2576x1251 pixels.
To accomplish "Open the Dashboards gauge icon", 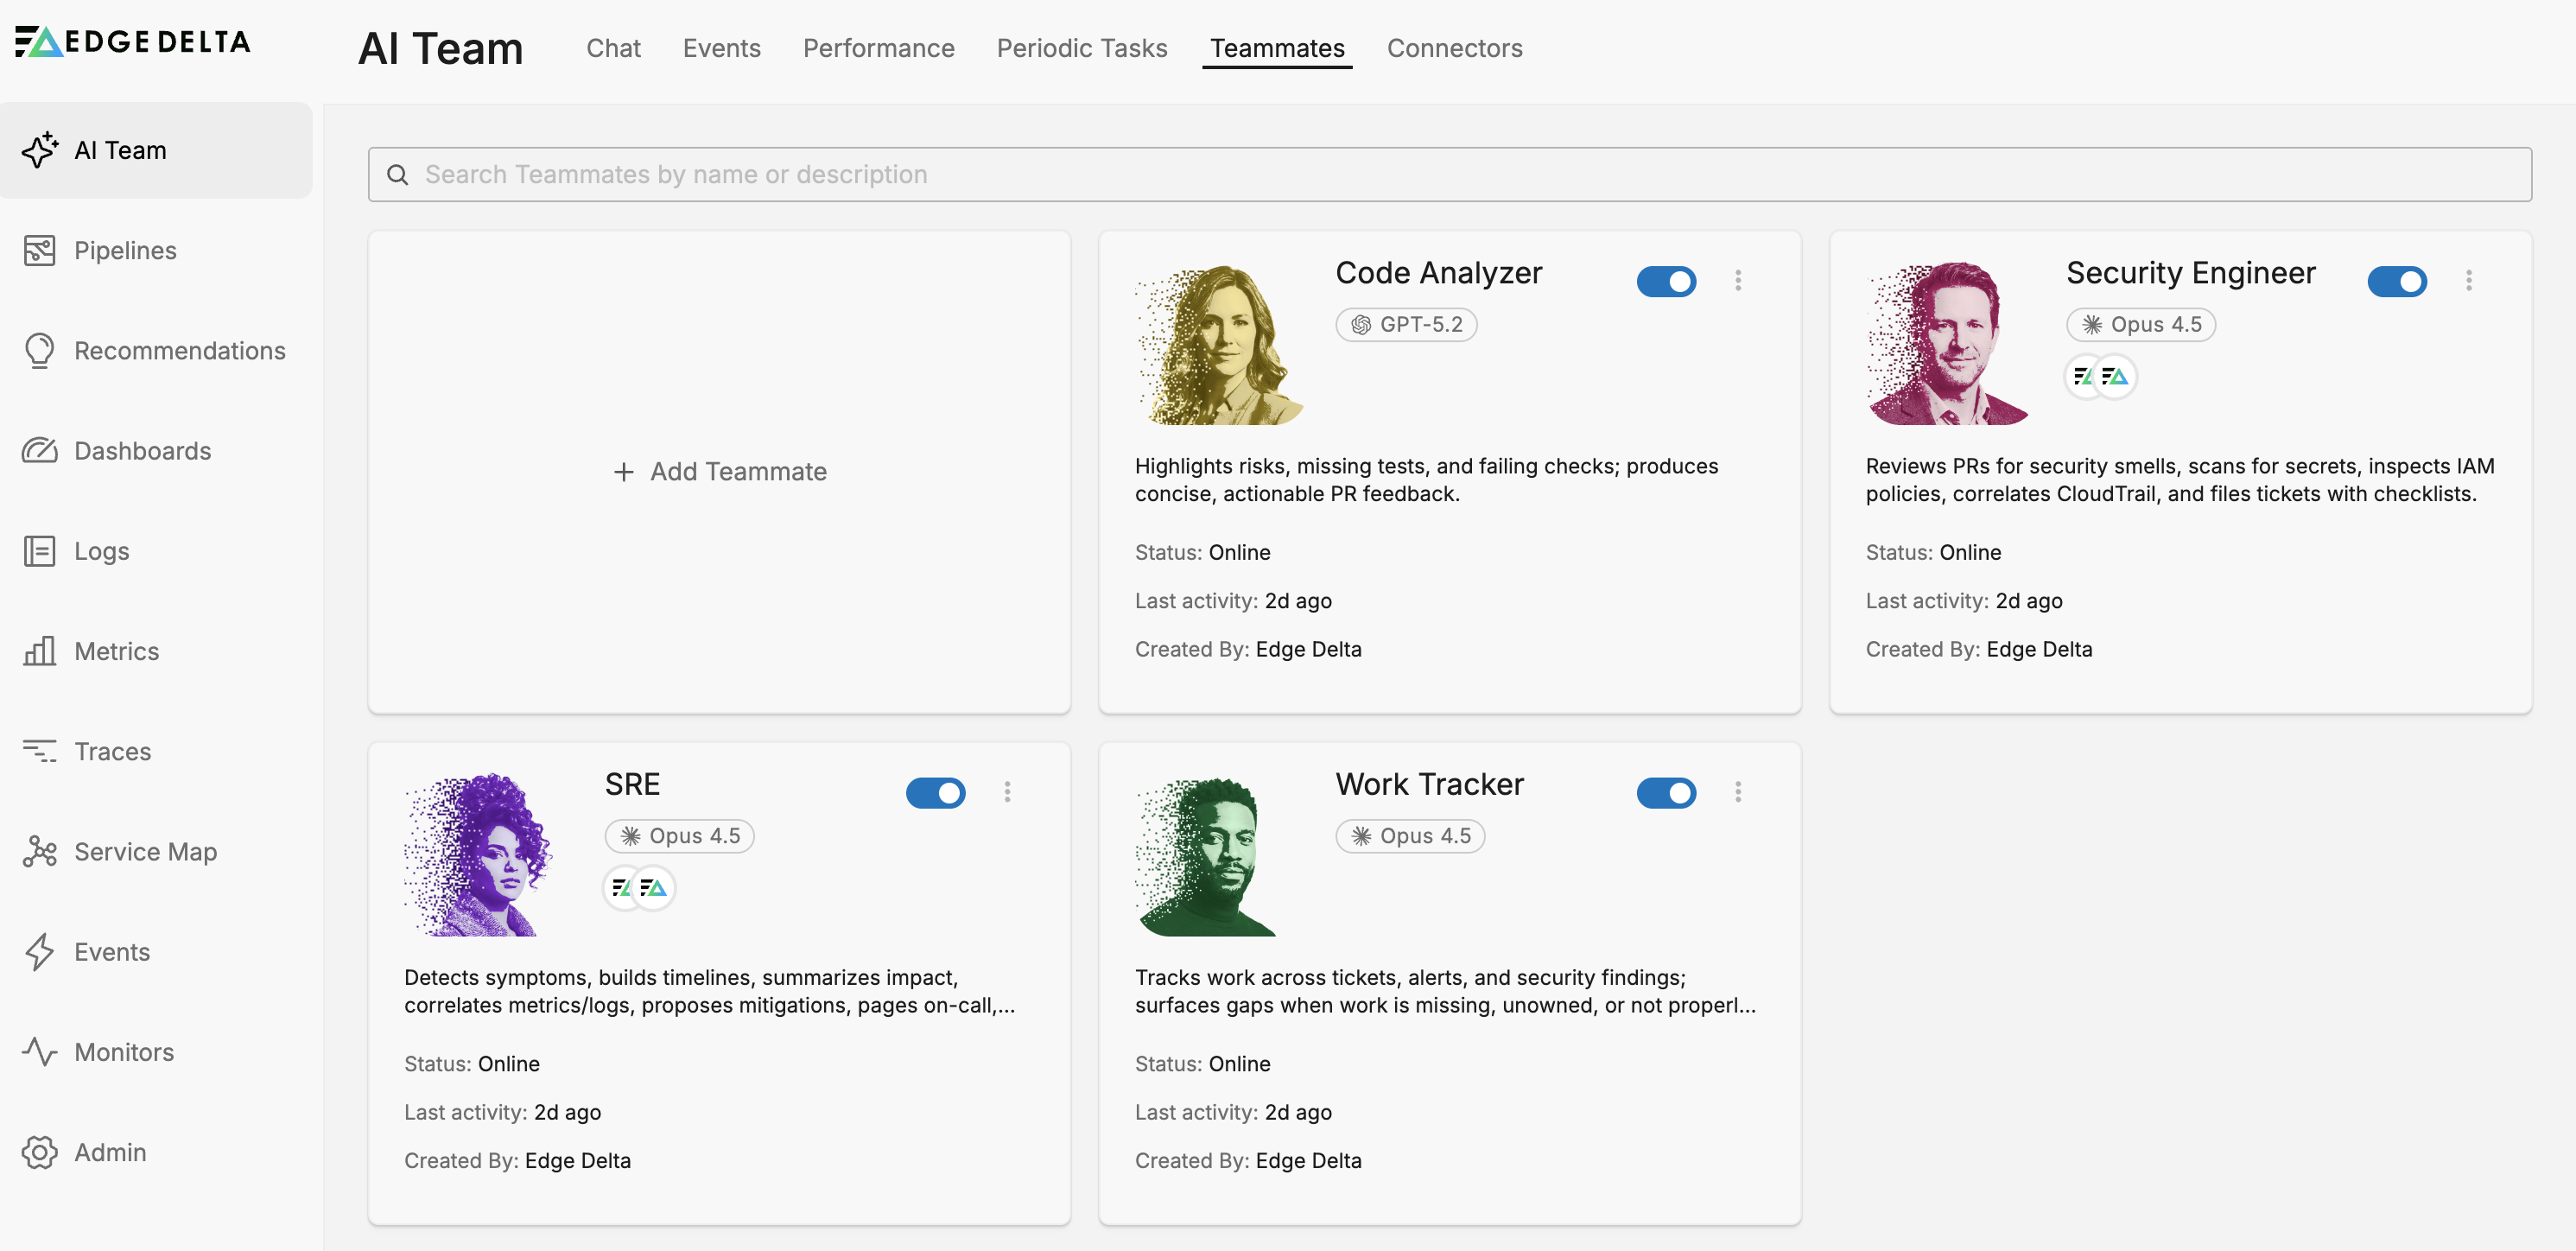I will tap(39, 451).
